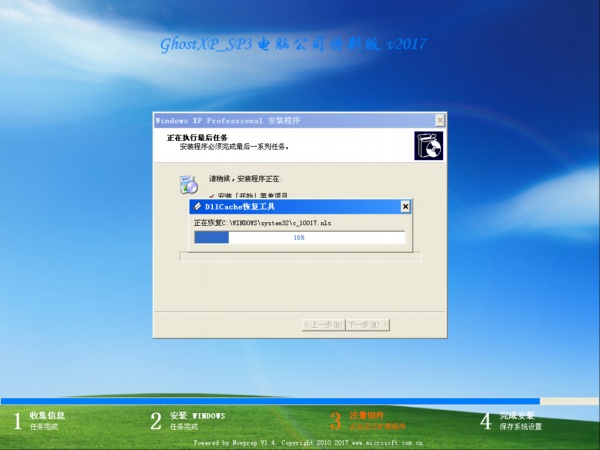
Task: Close the DllCache恢复工具 dialog
Action: [405, 207]
